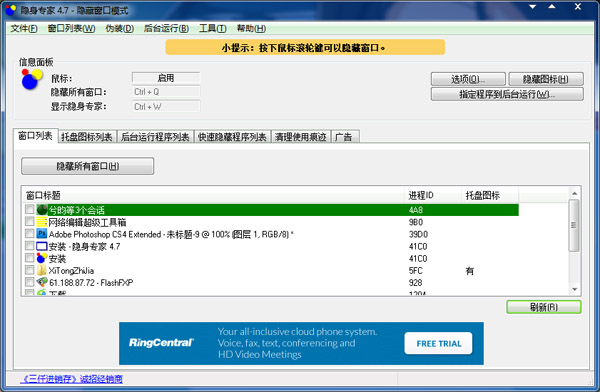Click FREE TRIAL in the RingCentral ad
Screen dimensions: 600x392
coord(439,343)
